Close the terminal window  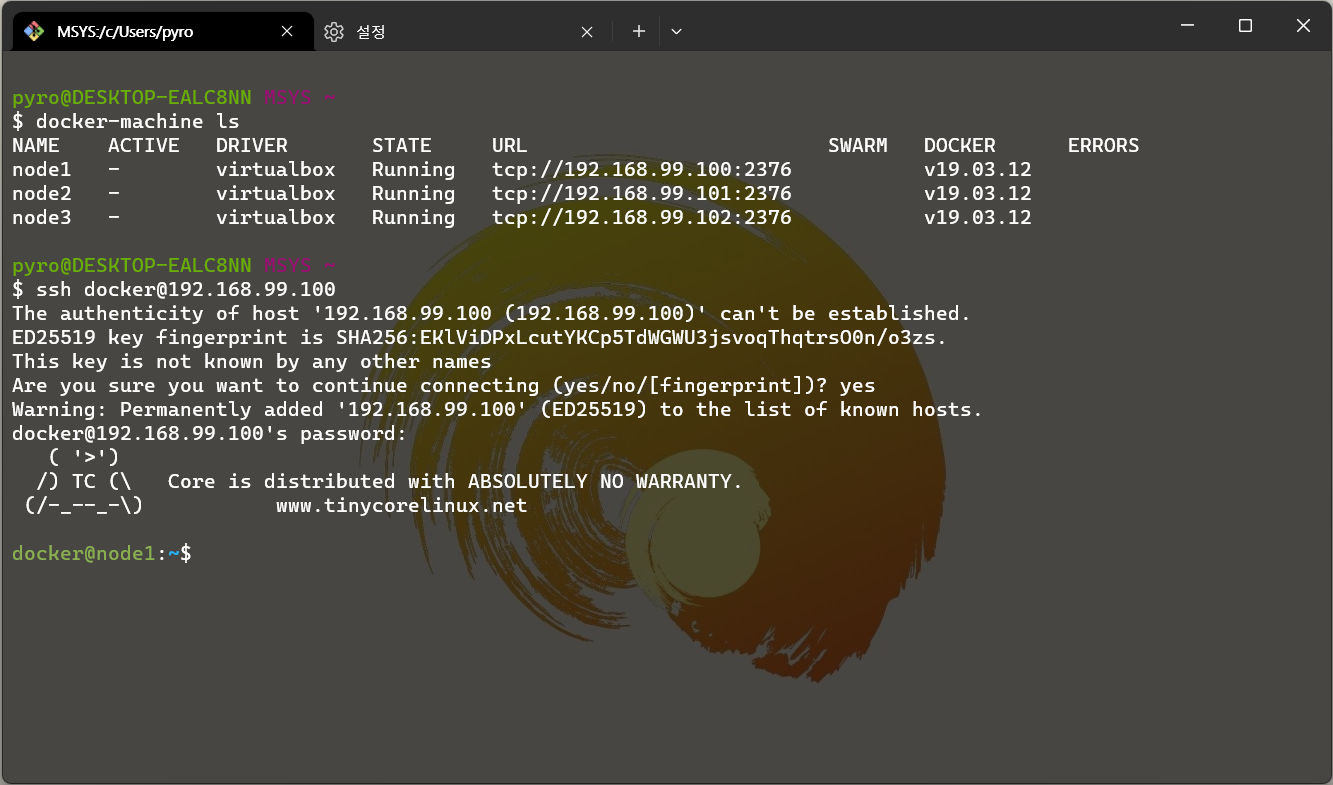(x=1303, y=26)
